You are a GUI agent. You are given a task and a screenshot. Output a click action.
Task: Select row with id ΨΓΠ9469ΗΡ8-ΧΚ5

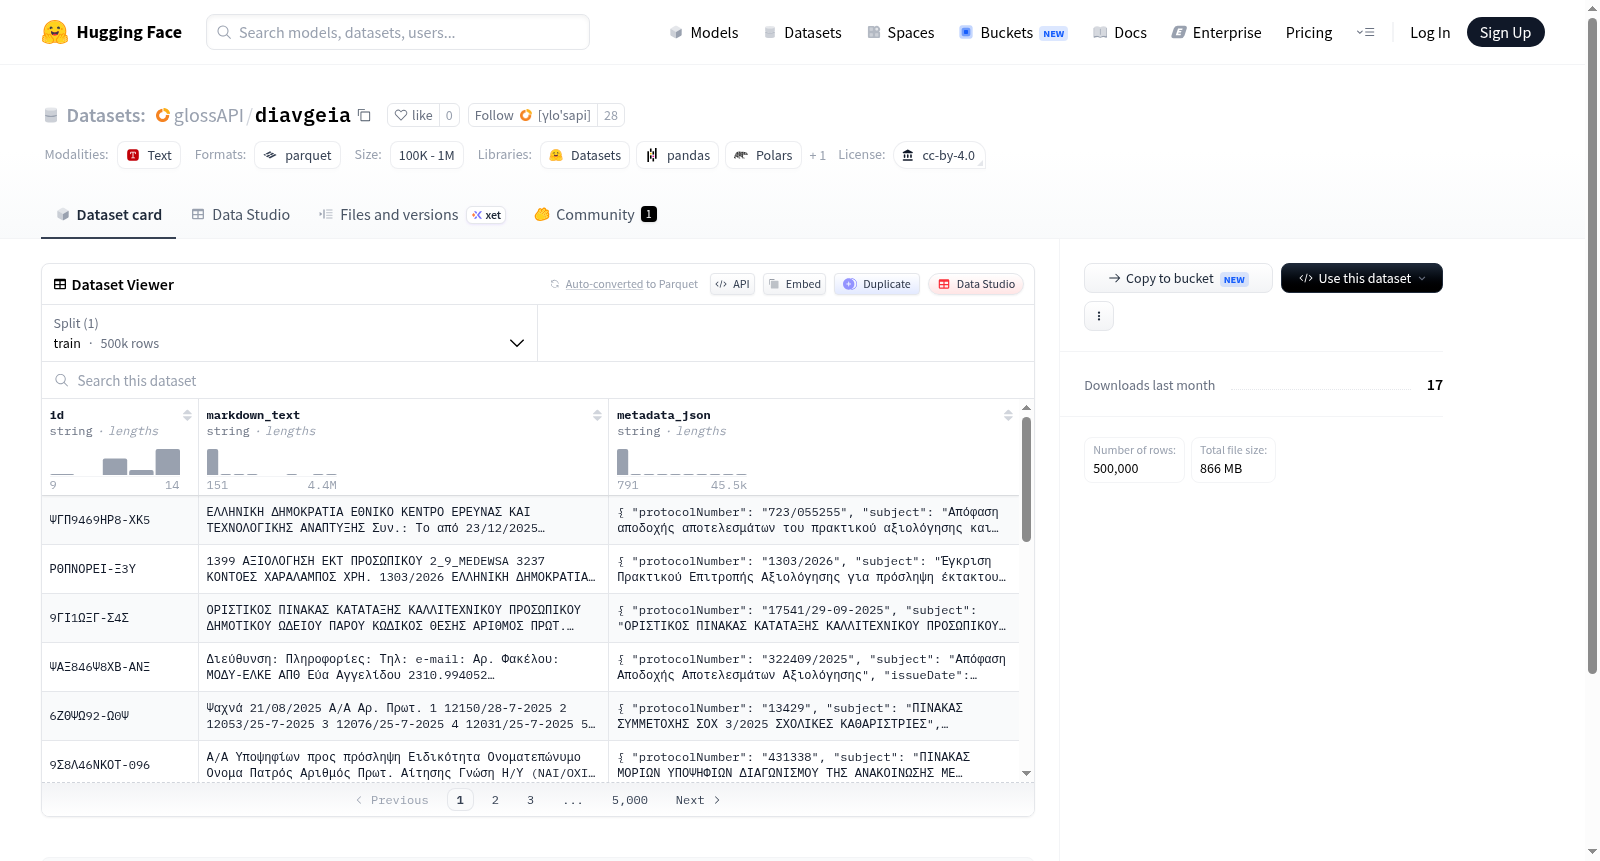coord(530,520)
